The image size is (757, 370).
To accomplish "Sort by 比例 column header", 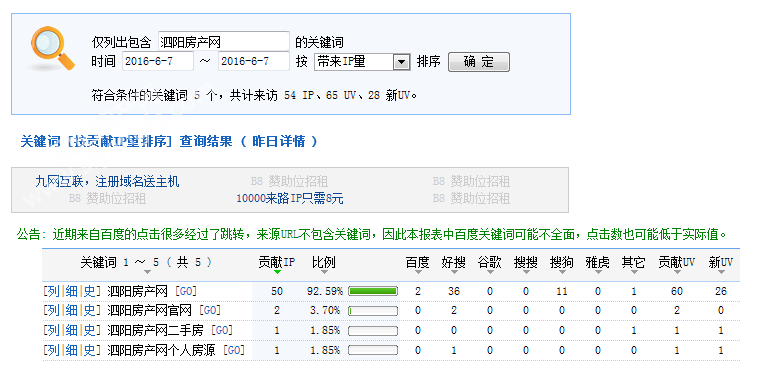I will [323, 262].
